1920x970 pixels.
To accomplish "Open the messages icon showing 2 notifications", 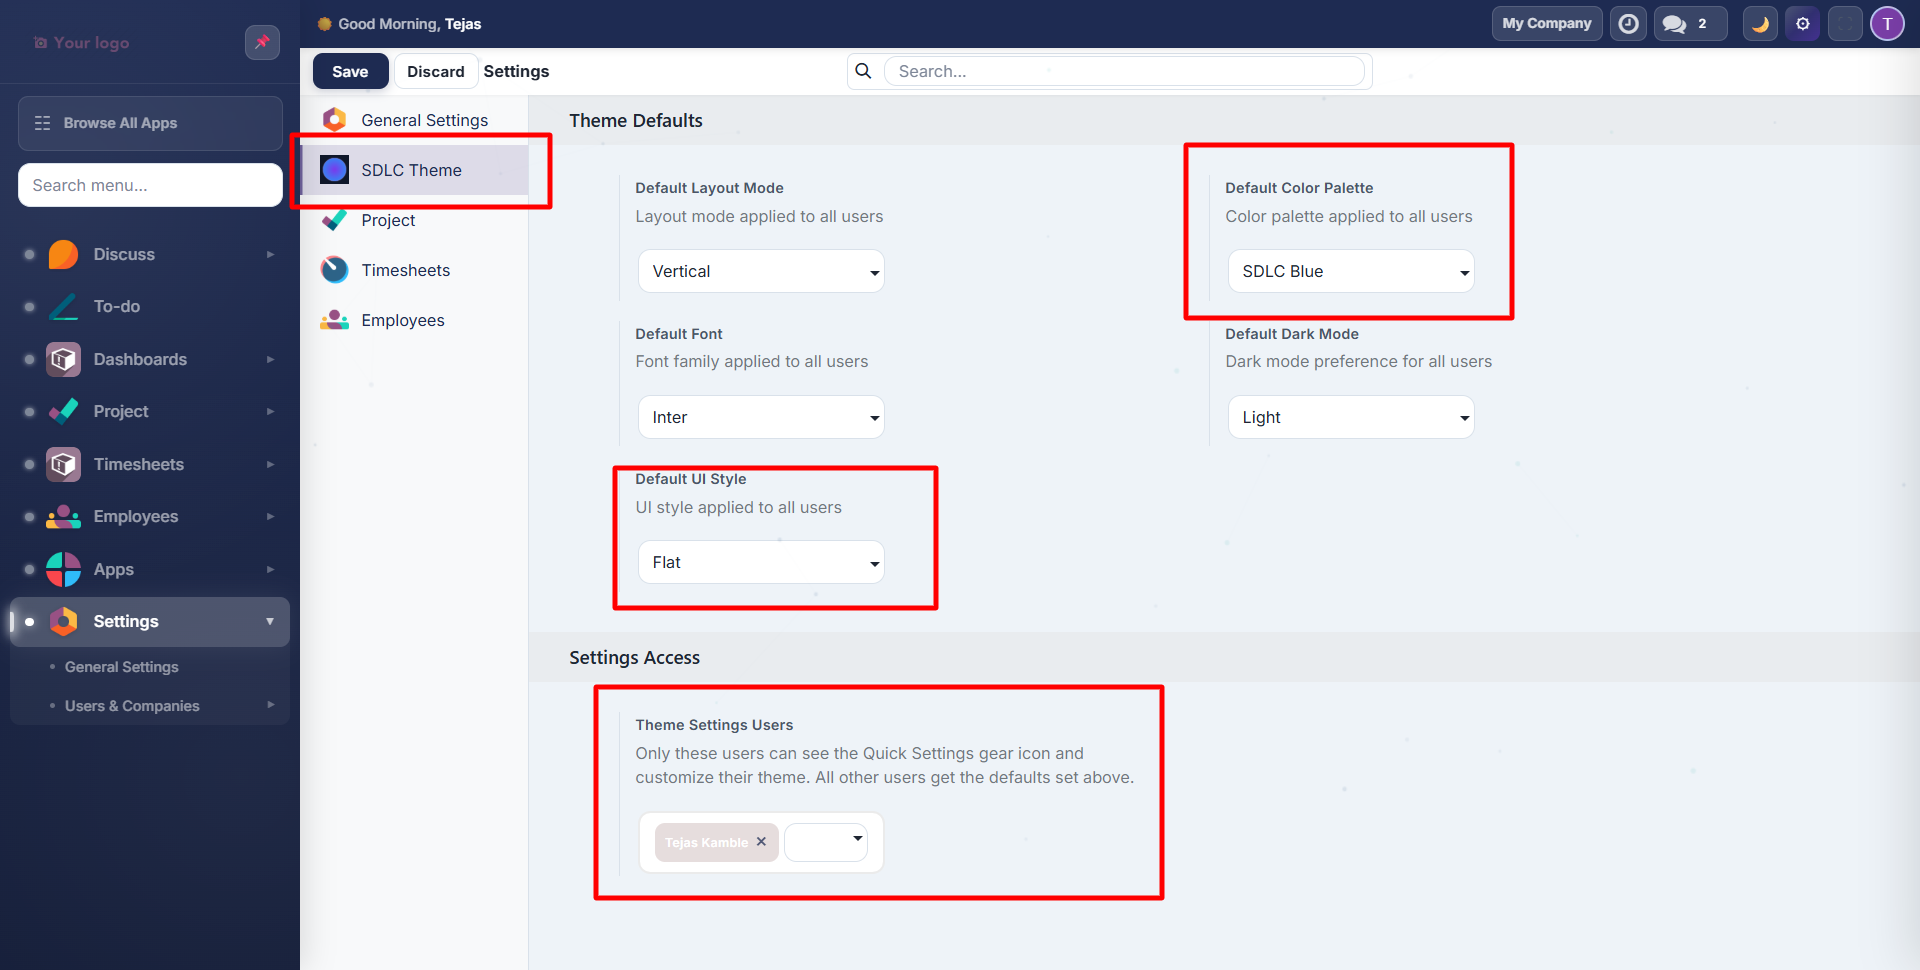I will 1688,23.
